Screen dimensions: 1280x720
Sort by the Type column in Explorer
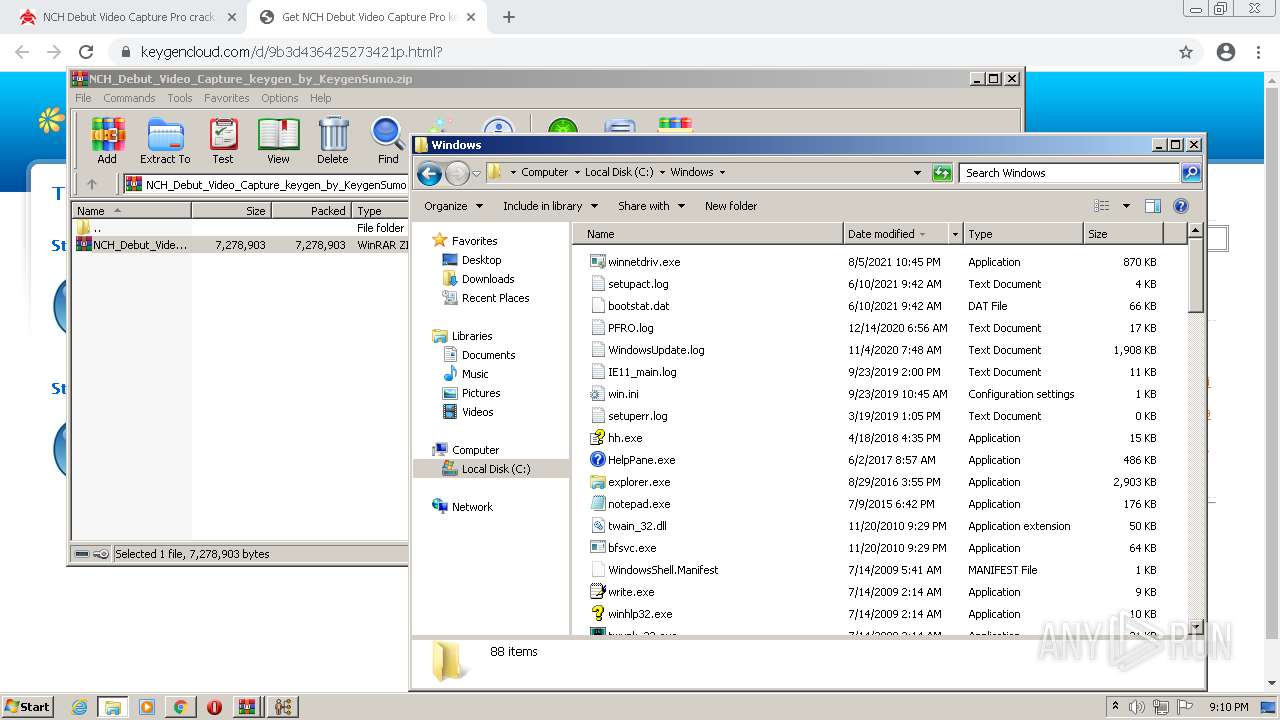(x=1023, y=234)
